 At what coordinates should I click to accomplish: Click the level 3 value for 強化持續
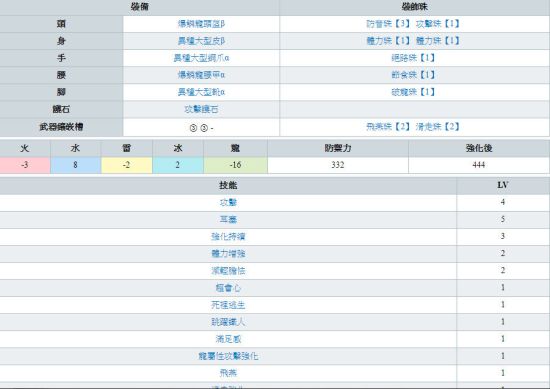[503, 236]
